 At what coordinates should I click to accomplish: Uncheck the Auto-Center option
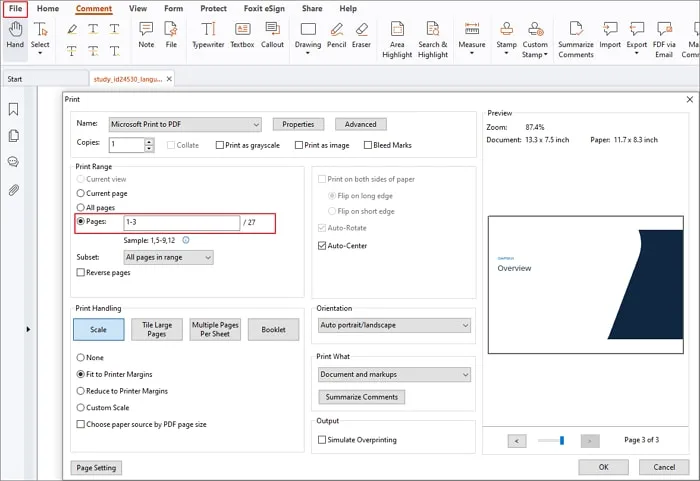click(x=321, y=245)
